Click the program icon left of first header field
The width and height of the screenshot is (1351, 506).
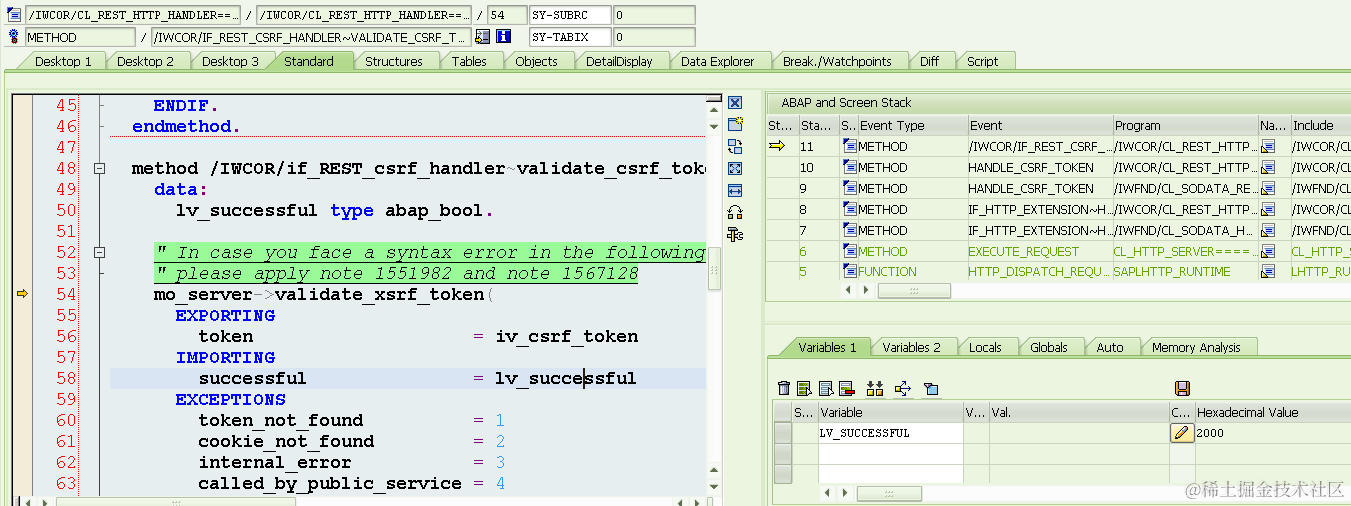click(x=14, y=15)
